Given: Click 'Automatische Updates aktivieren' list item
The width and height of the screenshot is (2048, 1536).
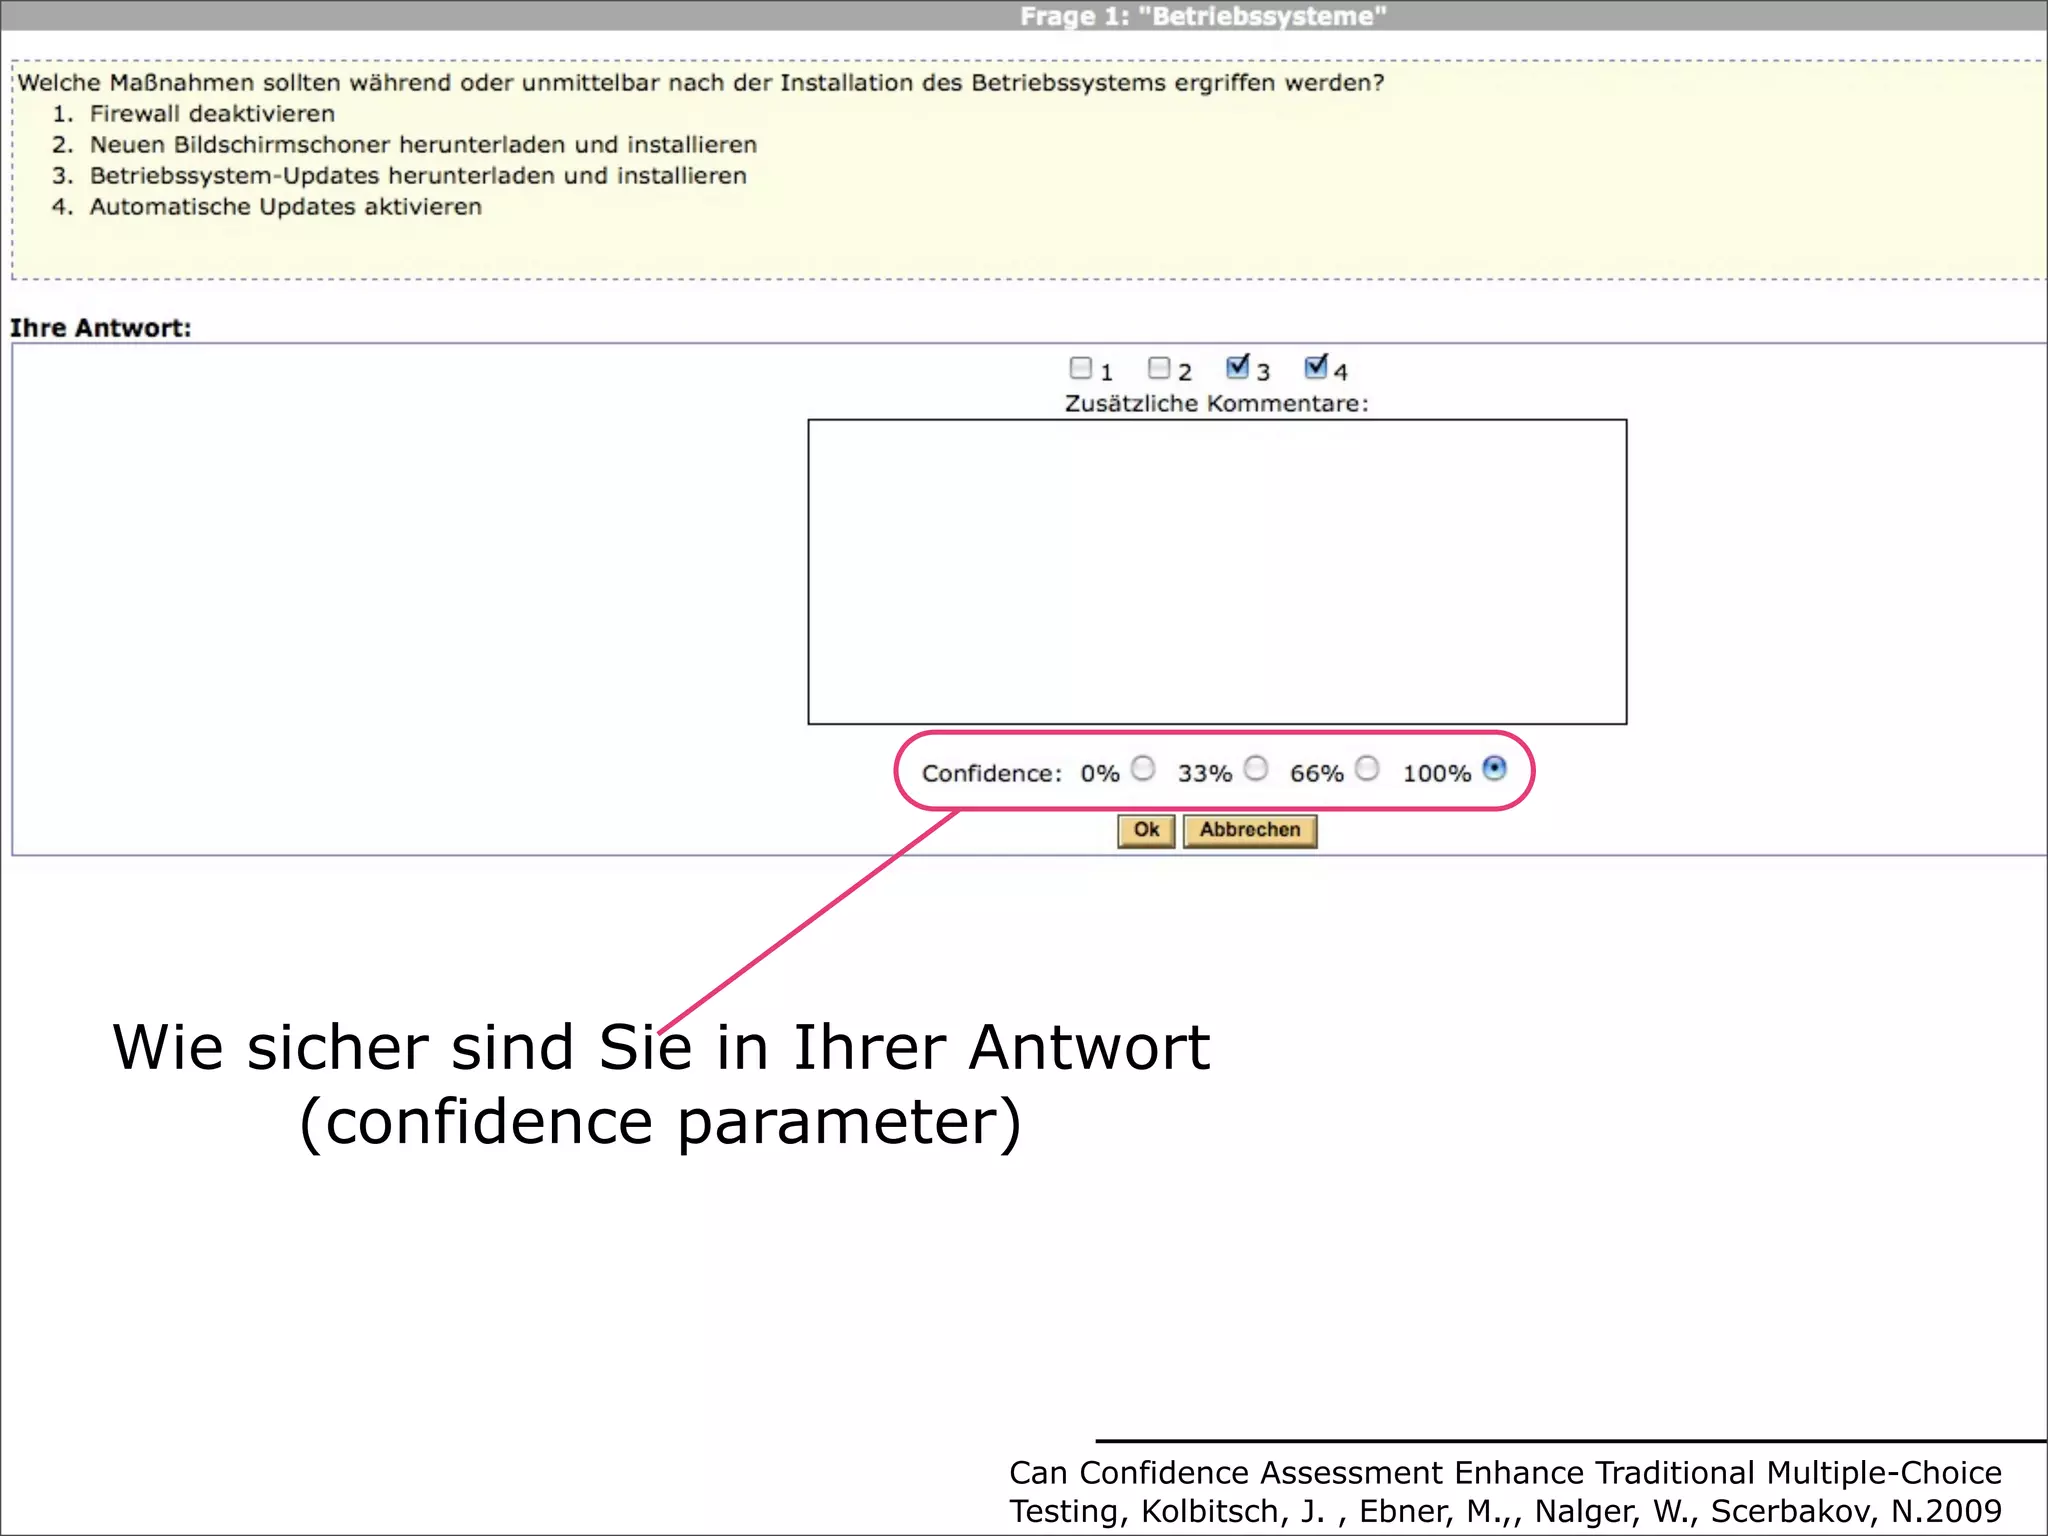Looking at the screenshot, I should [x=286, y=207].
